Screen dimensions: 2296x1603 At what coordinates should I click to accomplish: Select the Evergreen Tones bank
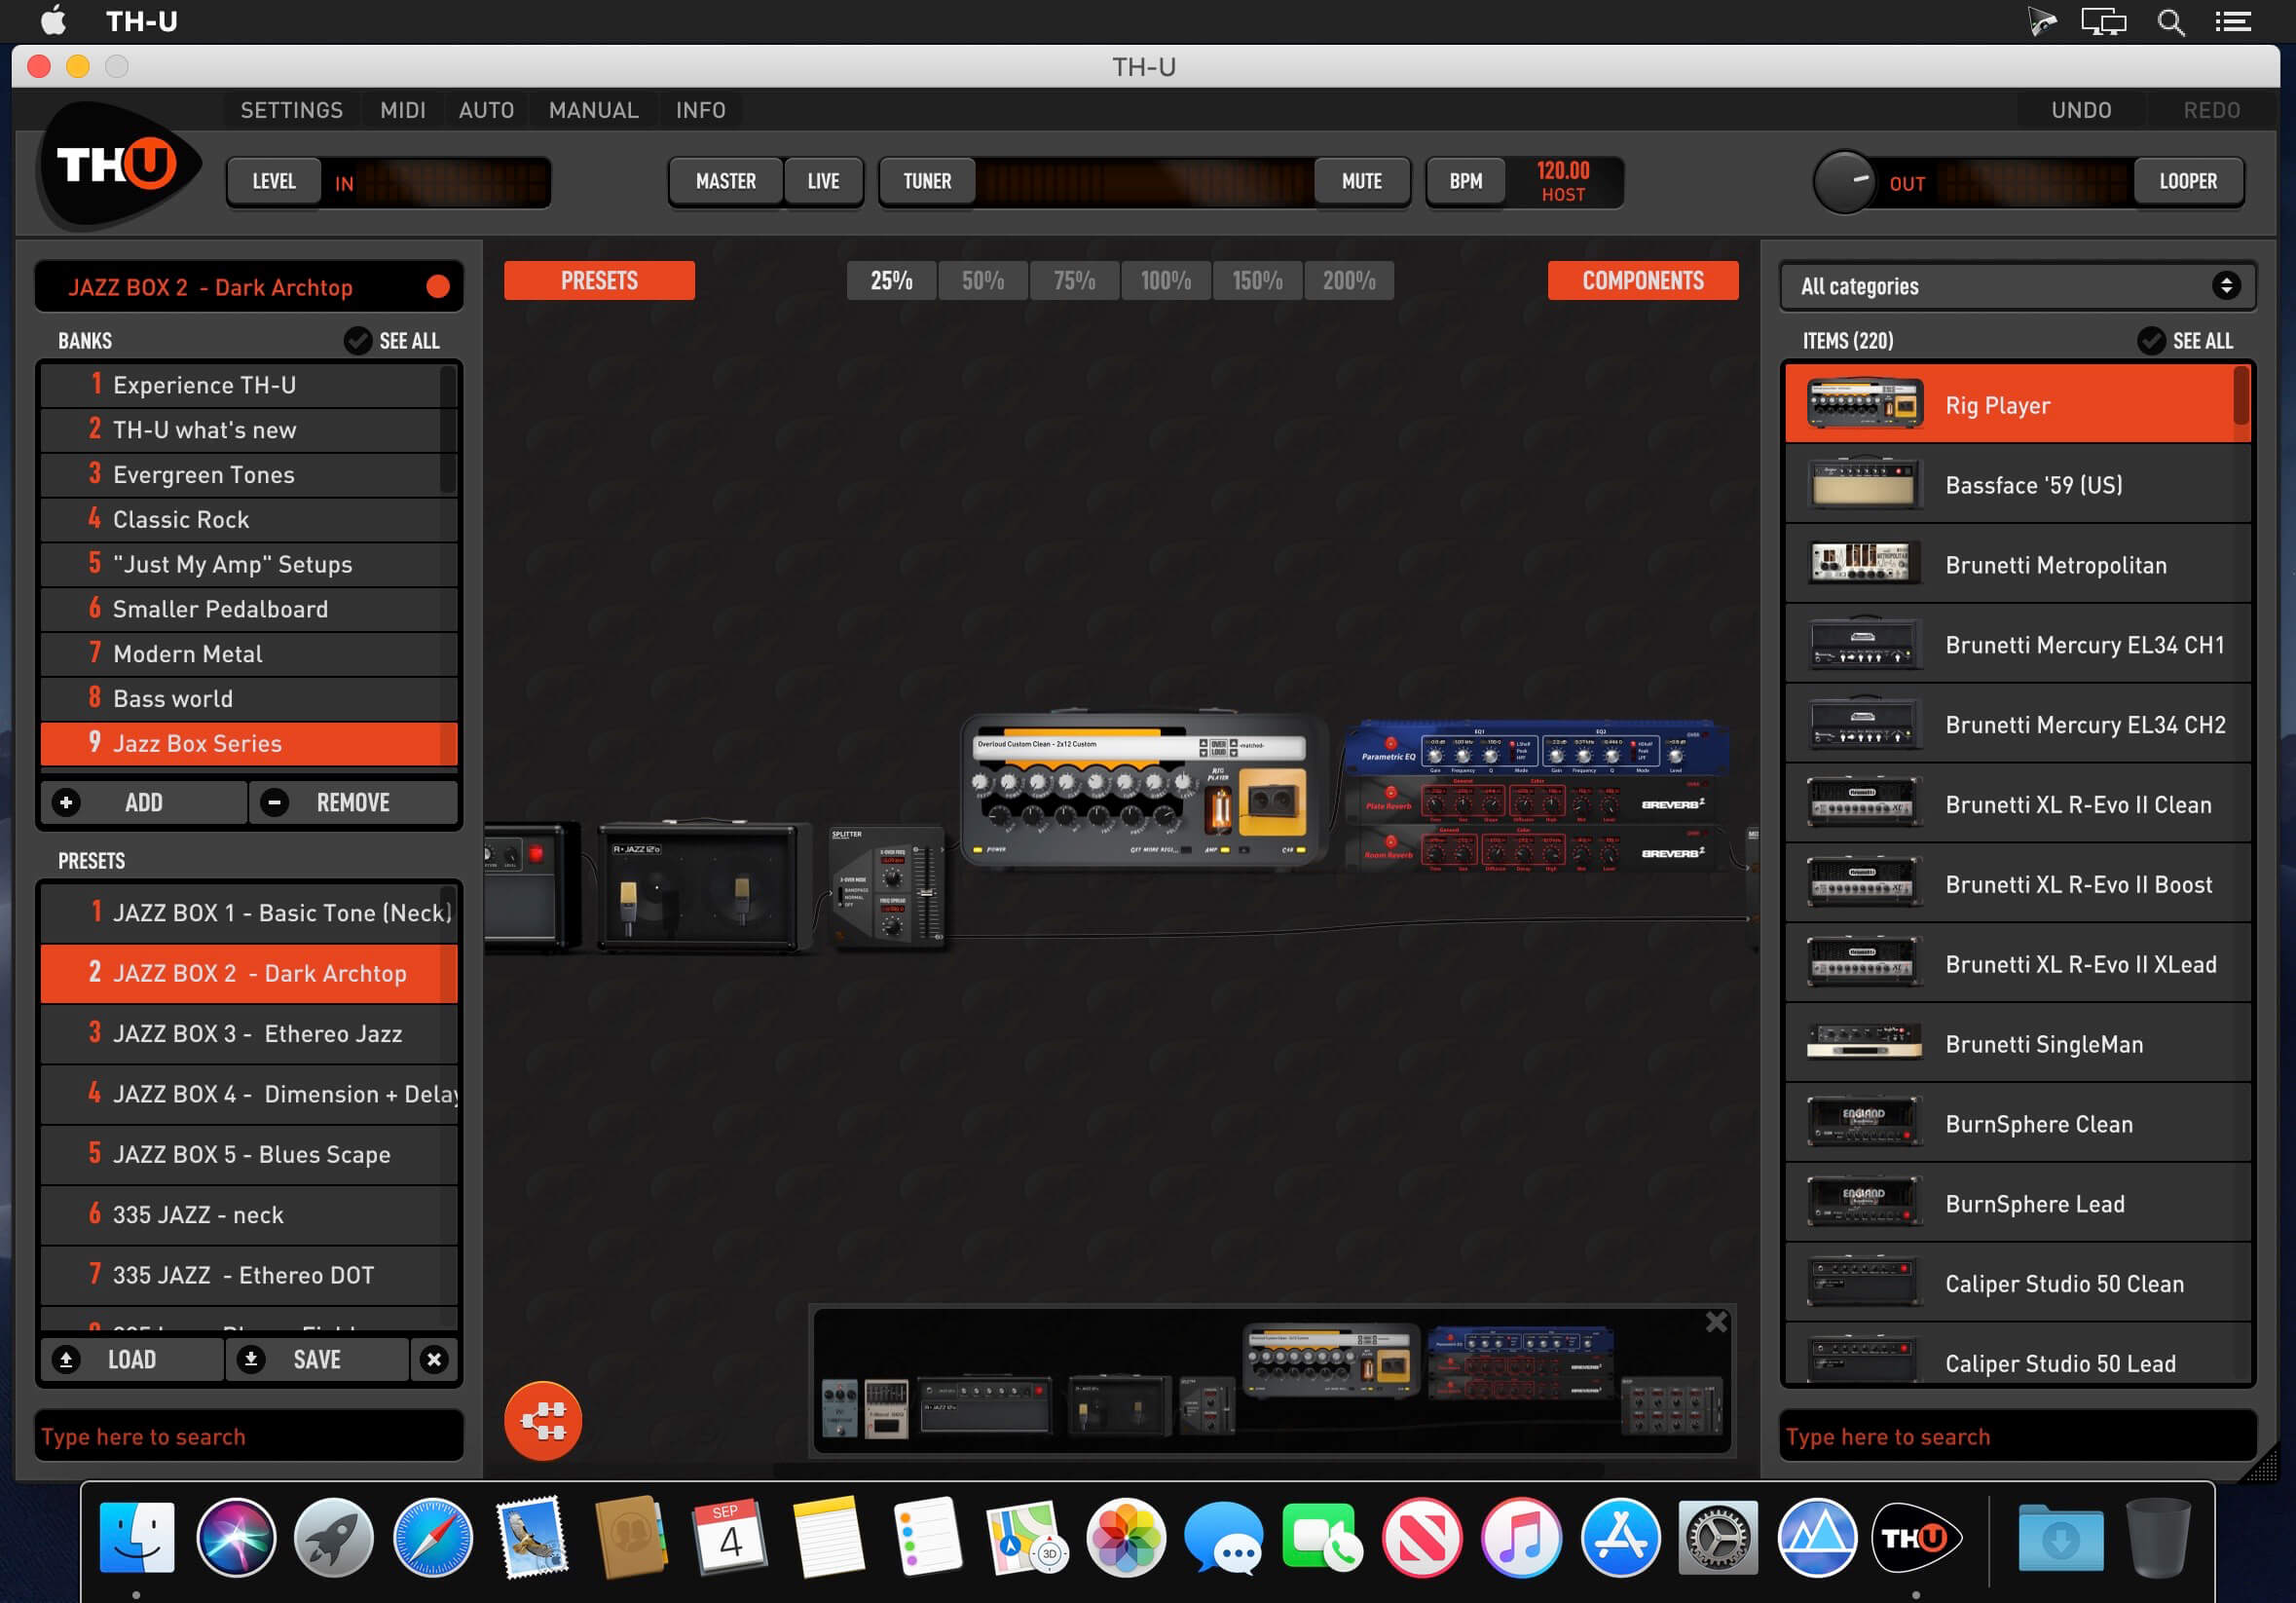point(248,474)
